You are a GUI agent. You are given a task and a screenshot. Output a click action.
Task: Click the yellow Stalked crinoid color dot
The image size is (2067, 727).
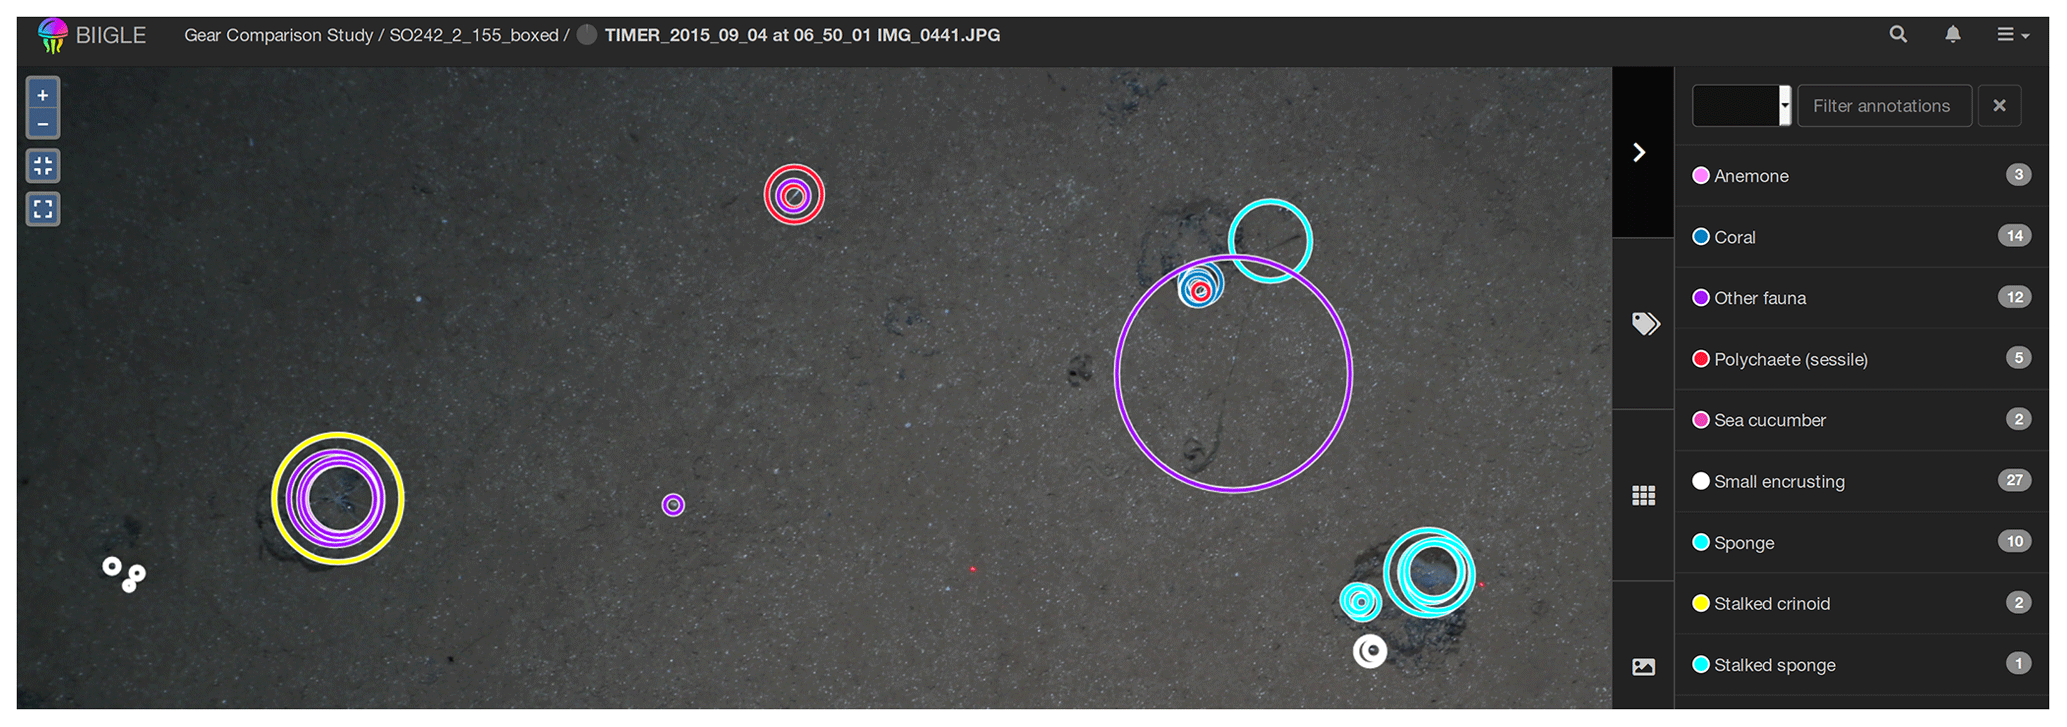[1700, 603]
